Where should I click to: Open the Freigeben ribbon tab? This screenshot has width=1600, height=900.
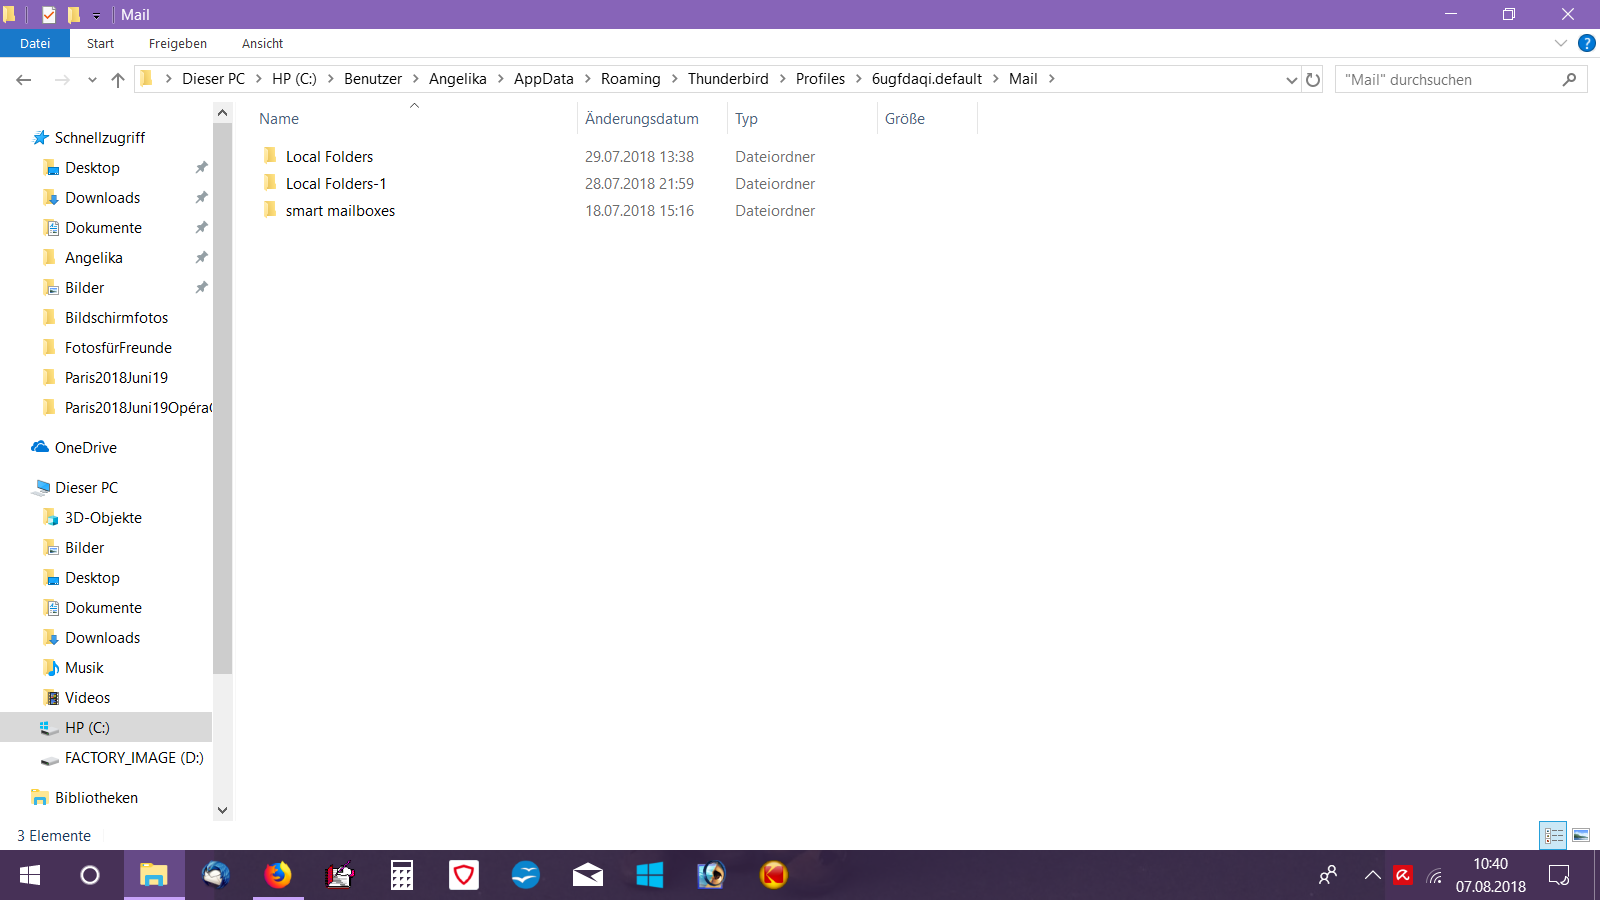pos(178,43)
